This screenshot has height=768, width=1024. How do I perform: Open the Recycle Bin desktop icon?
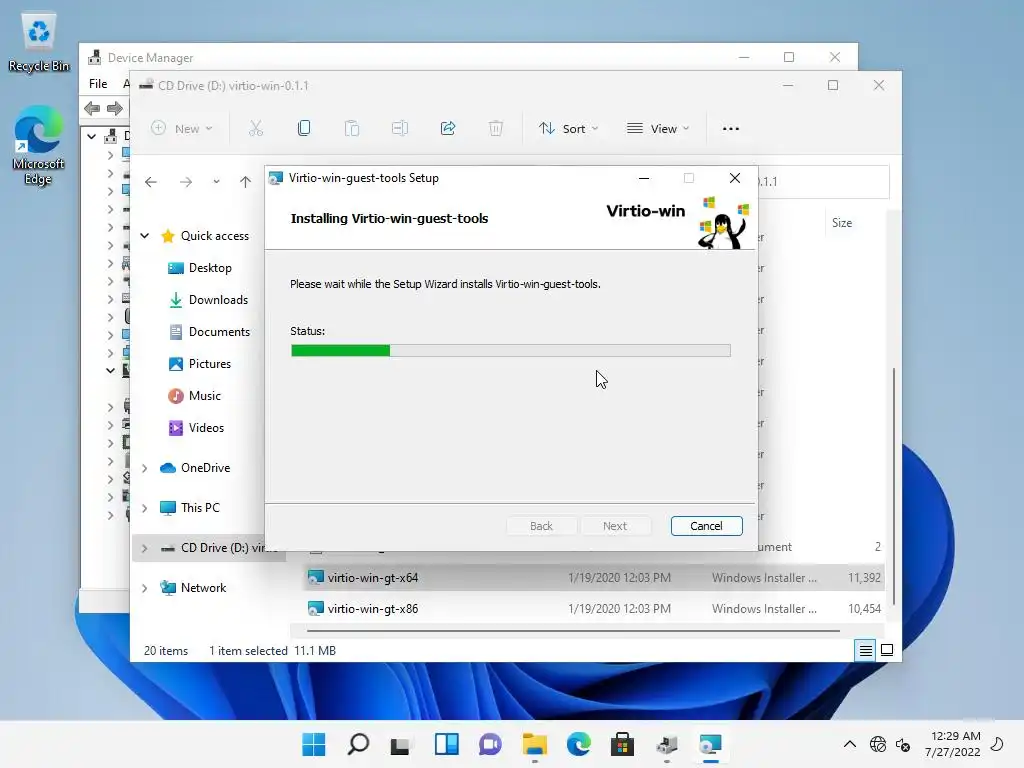coord(39,43)
